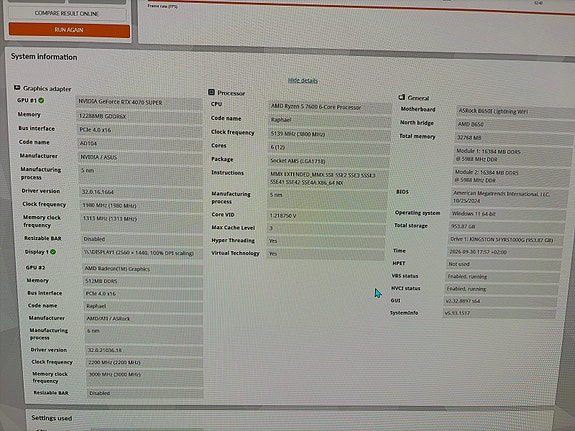575x431 pixels.
Task: Click the Socket AM5 (LGA1718) package value
Action: (x=328, y=161)
